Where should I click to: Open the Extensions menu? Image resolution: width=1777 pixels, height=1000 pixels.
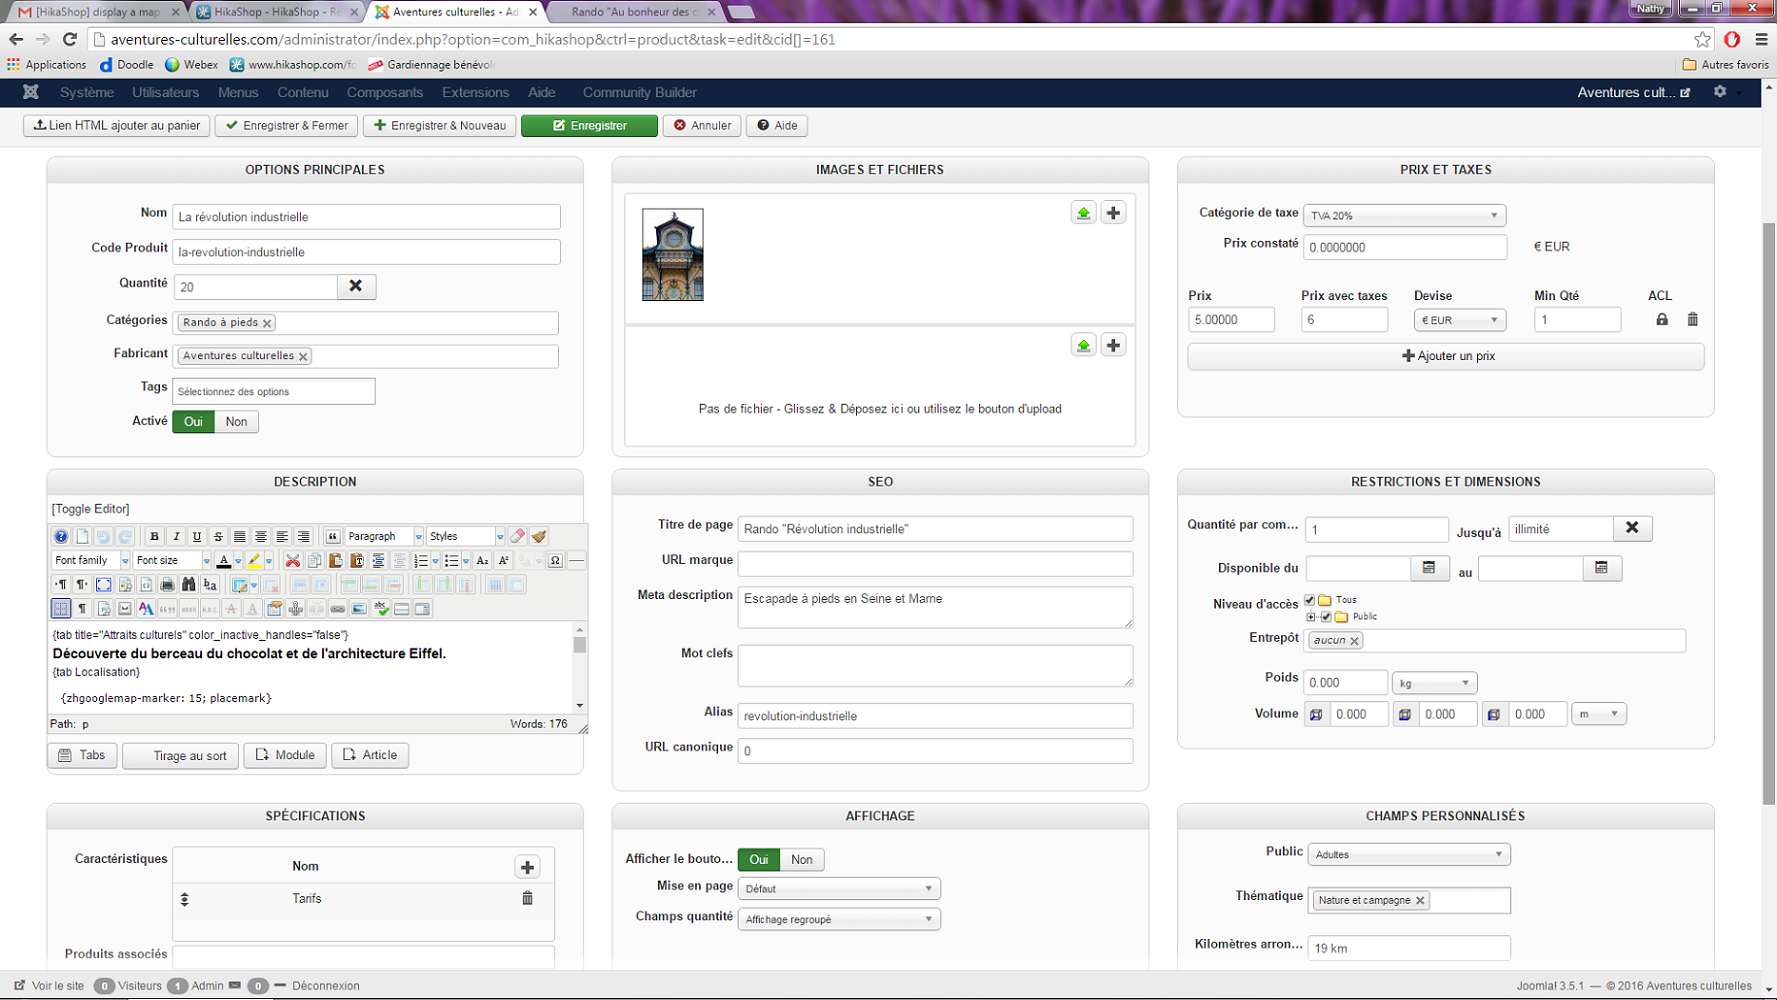point(476,92)
